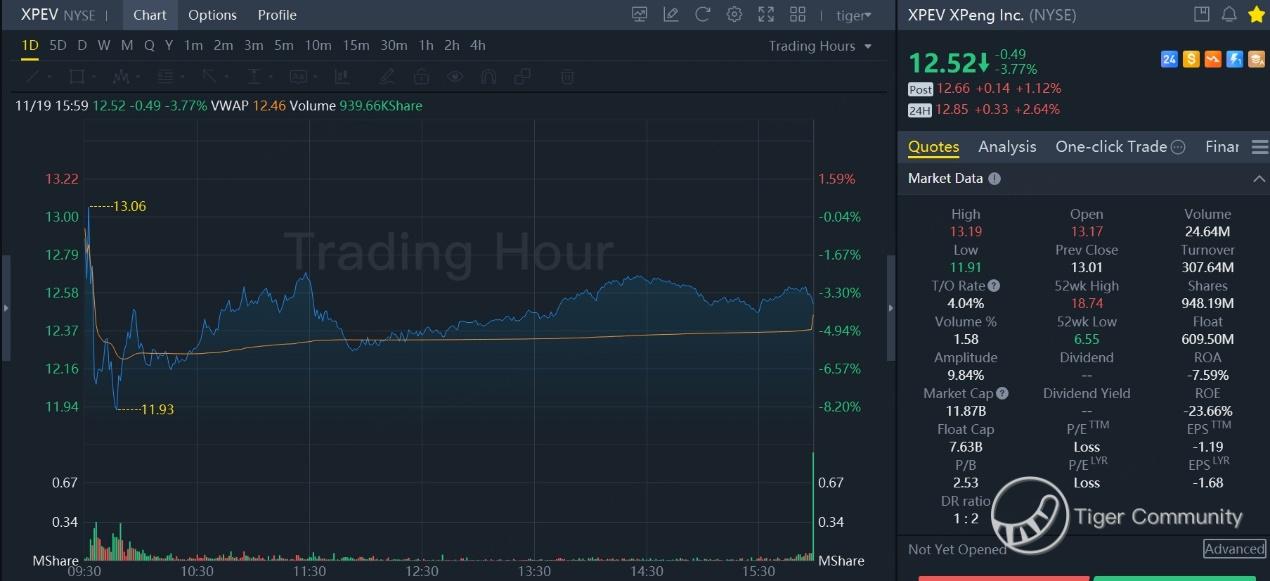The height and width of the screenshot is (581, 1270).
Task: Toggle the yellow star watchlist favorite
Action: 1256,14
